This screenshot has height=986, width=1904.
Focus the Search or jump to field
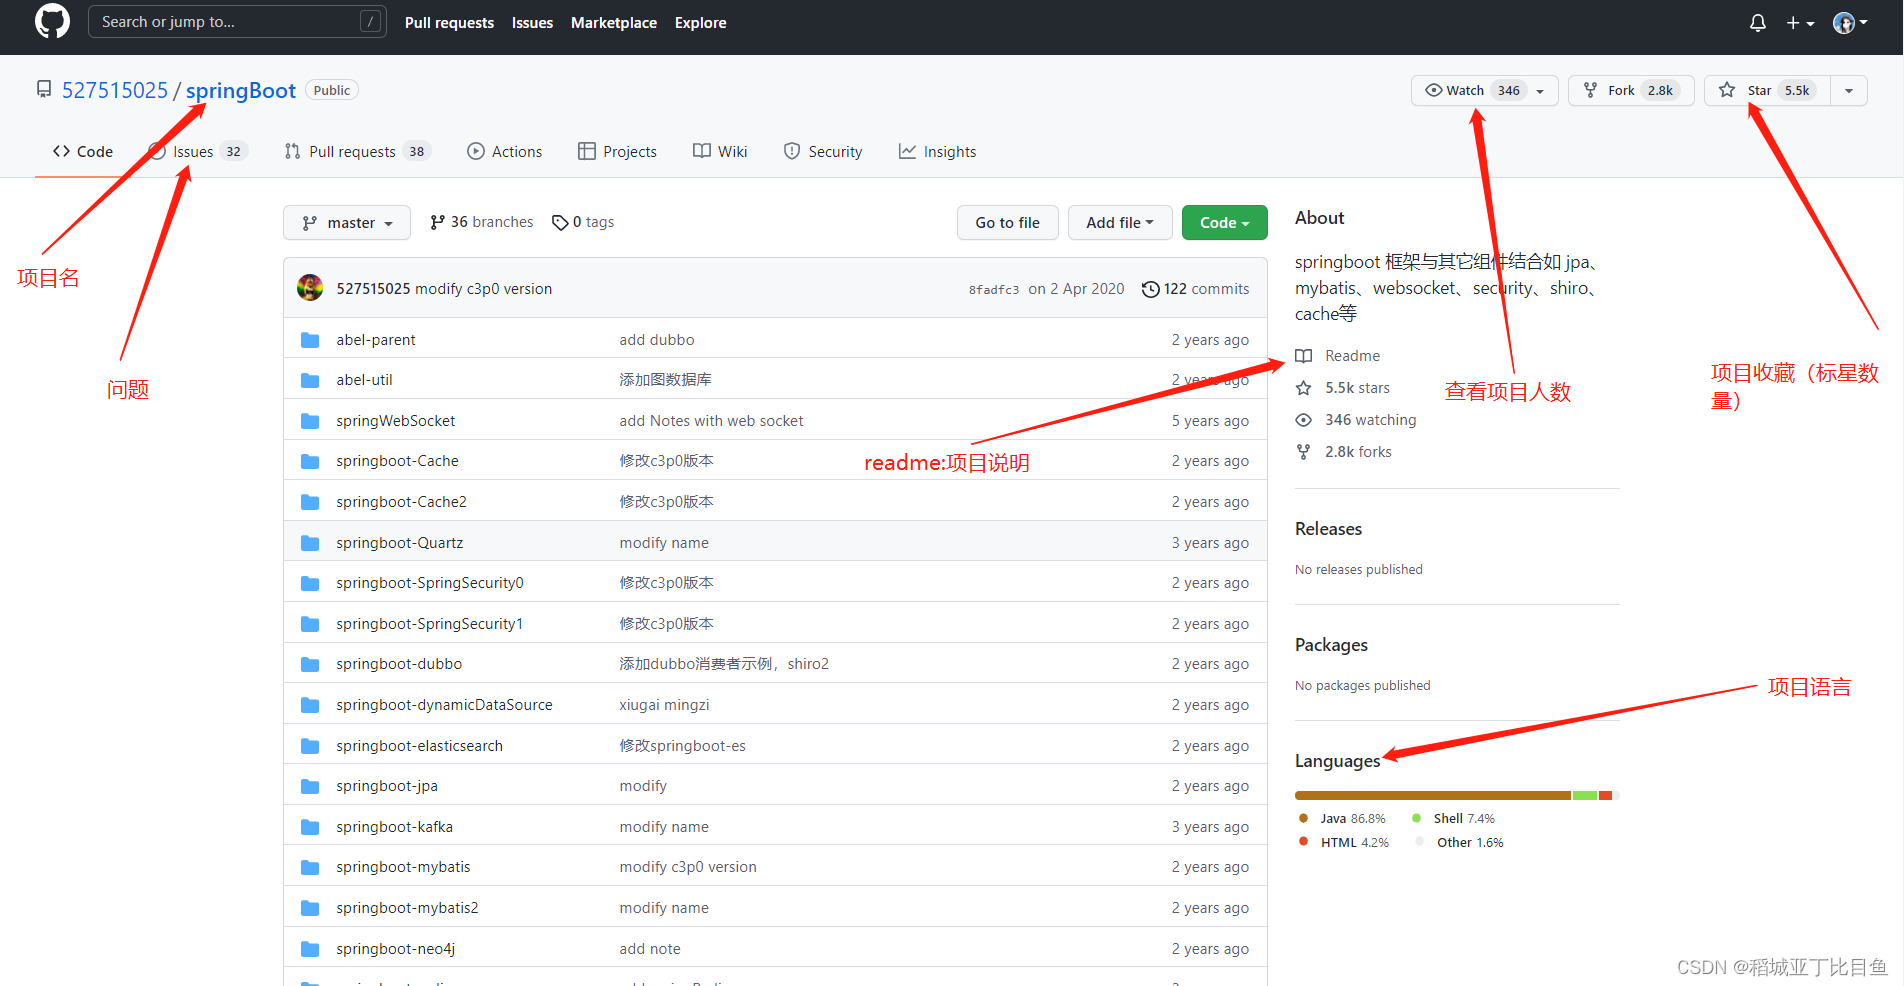click(x=237, y=22)
